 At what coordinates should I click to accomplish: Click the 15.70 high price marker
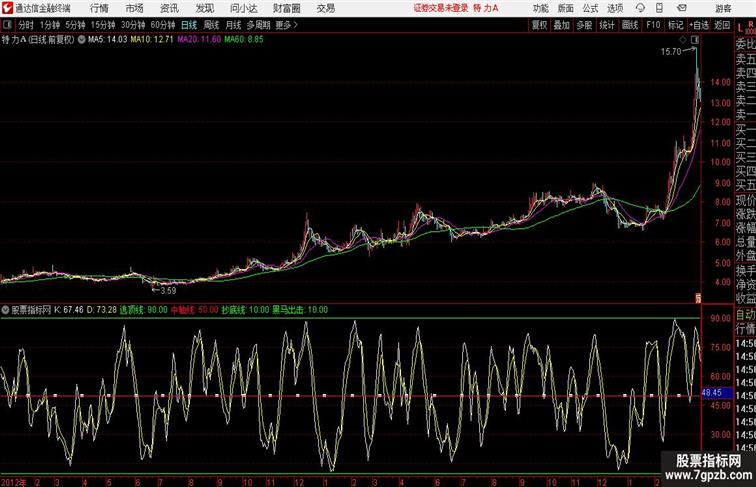pyautogui.click(x=671, y=52)
